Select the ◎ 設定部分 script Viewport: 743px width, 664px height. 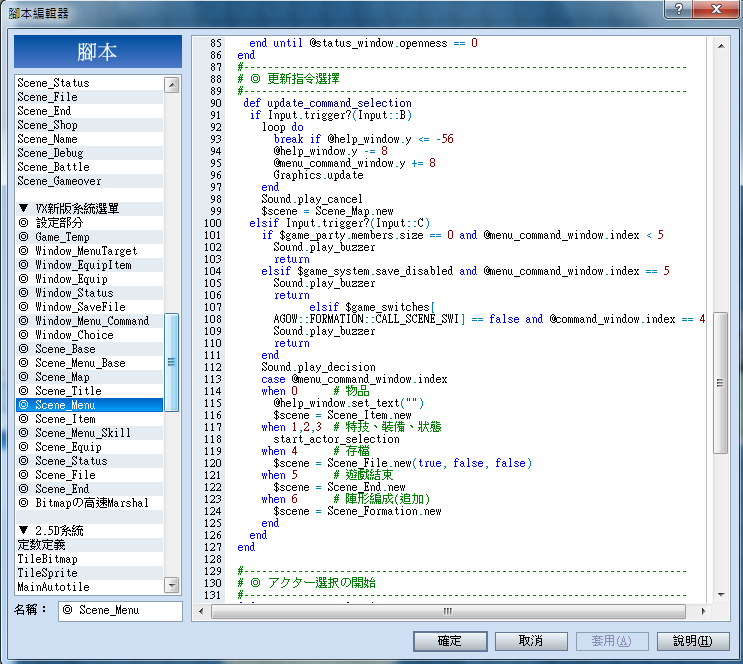click(x=90, y=223)
